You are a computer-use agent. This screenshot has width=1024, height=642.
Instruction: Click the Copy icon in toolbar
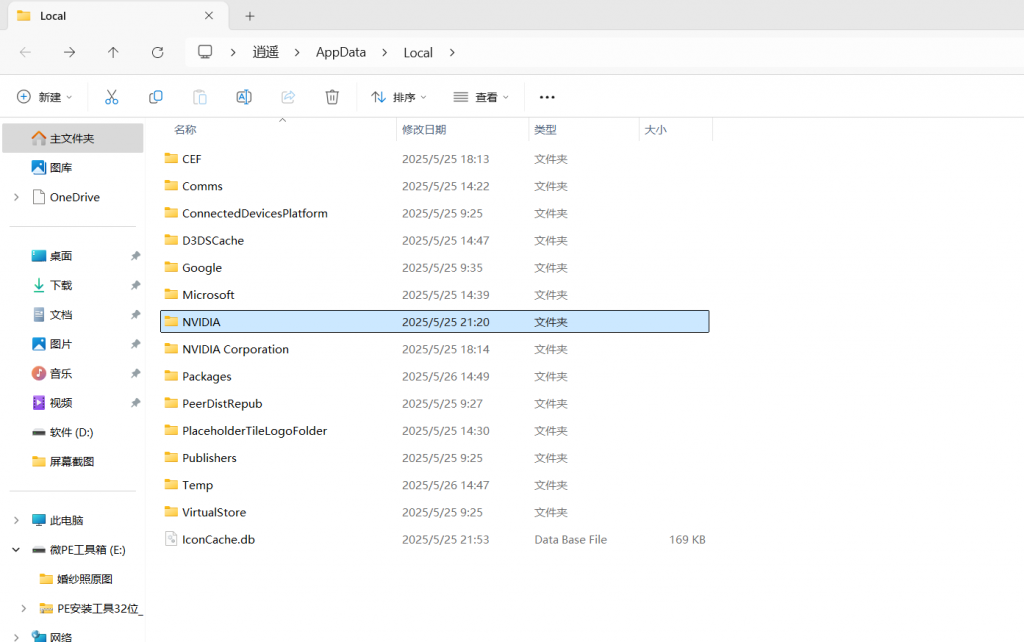156,97
